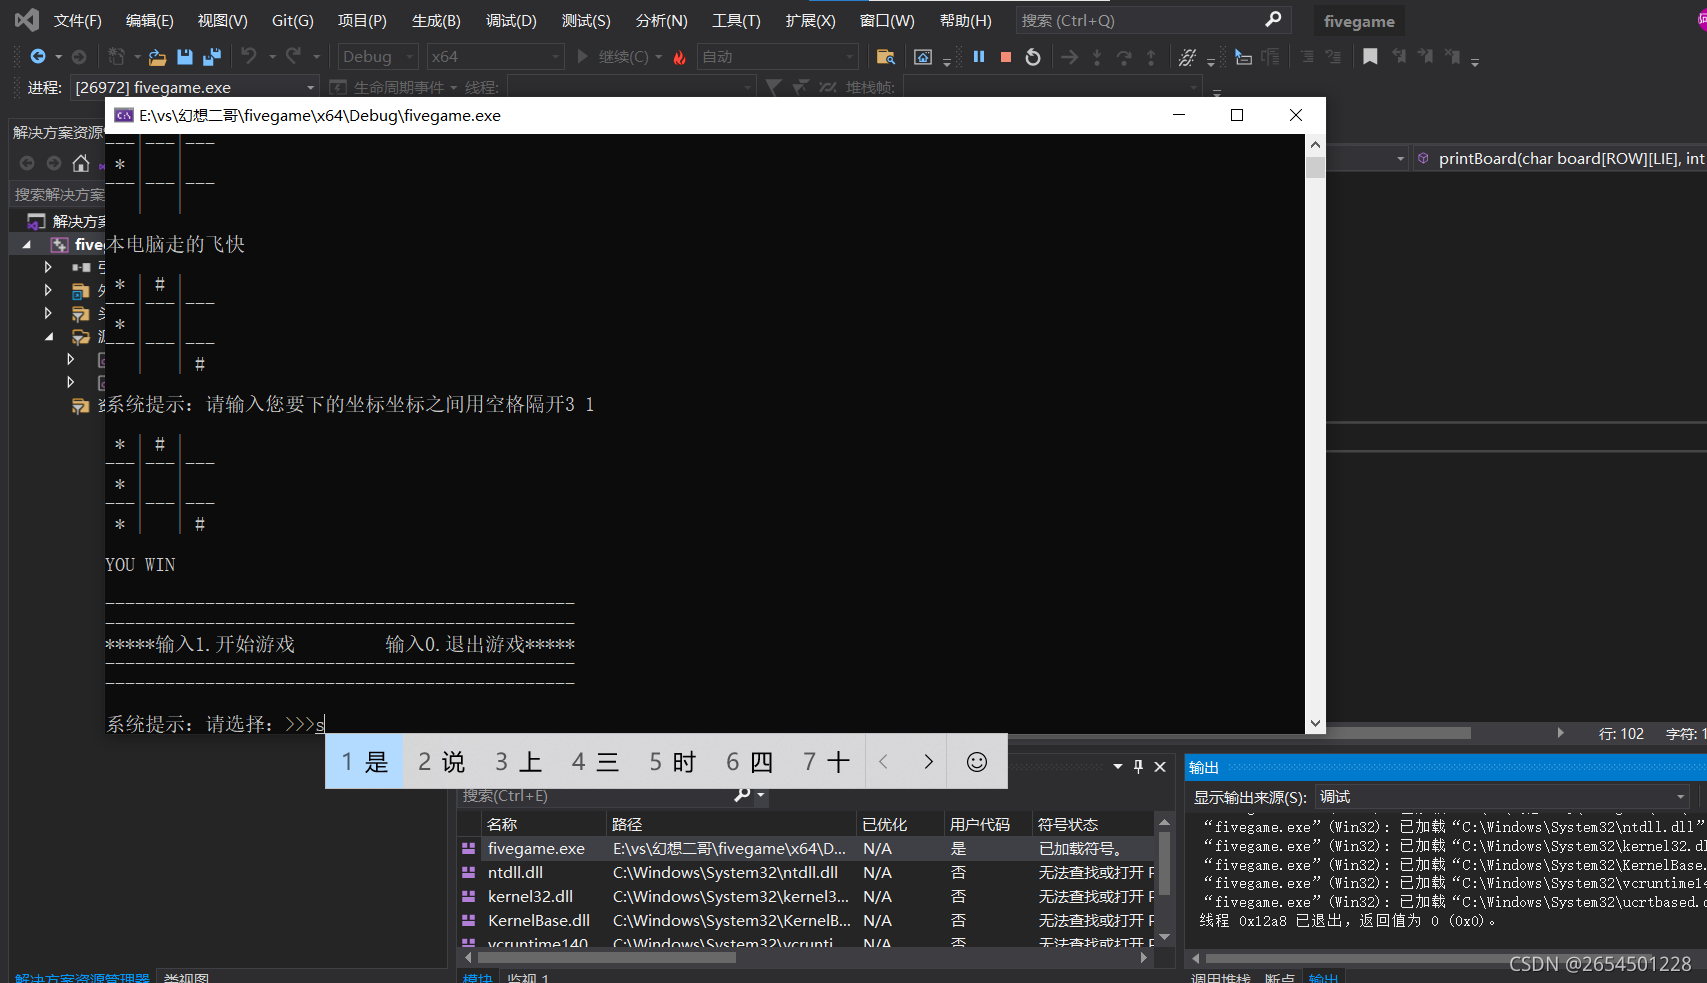Screen dimensions: 1707x983
Task: Open the printBoard function navigation dropdown
Action: pos(1560,158)
